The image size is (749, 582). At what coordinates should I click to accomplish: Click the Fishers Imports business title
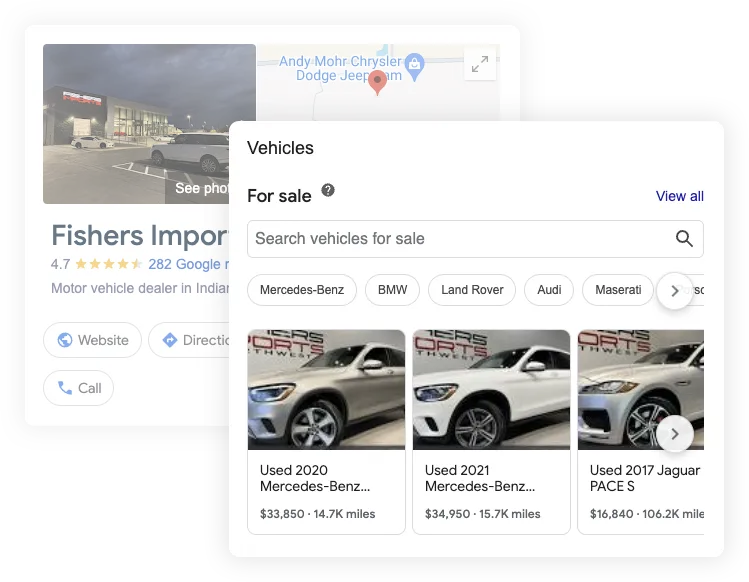(140, 236)
